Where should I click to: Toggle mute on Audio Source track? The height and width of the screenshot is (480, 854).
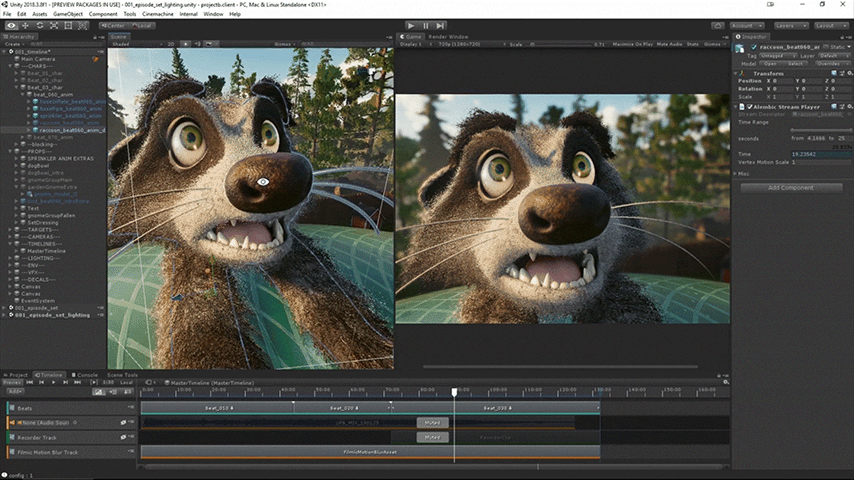123,422
